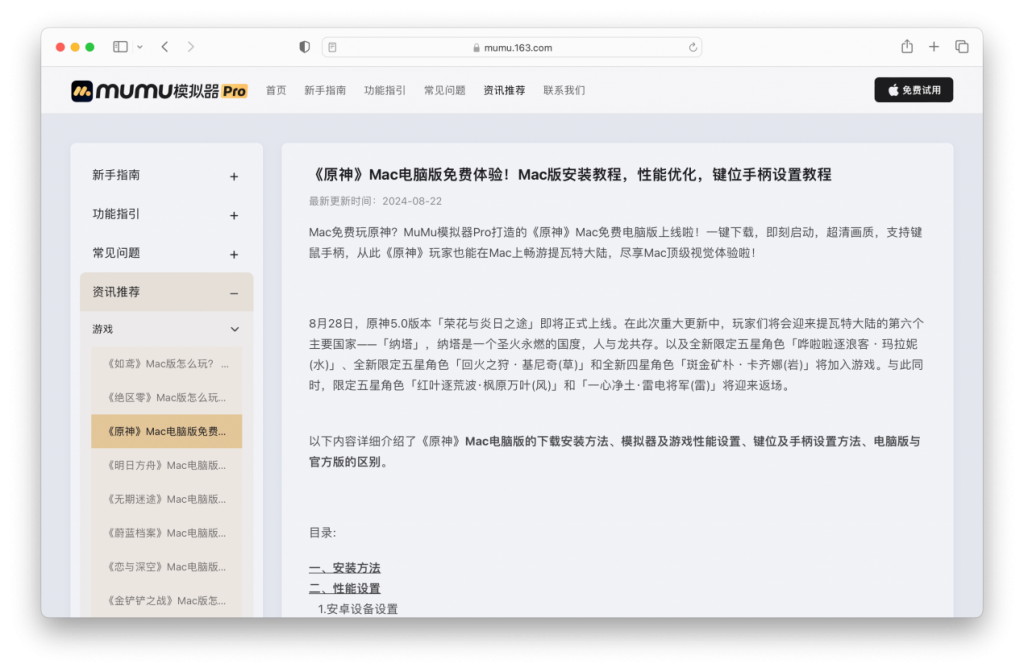Screen dimensions: 1024x672
Task: Open the sidebar options dropdown arrow
Action: (140, 47)
